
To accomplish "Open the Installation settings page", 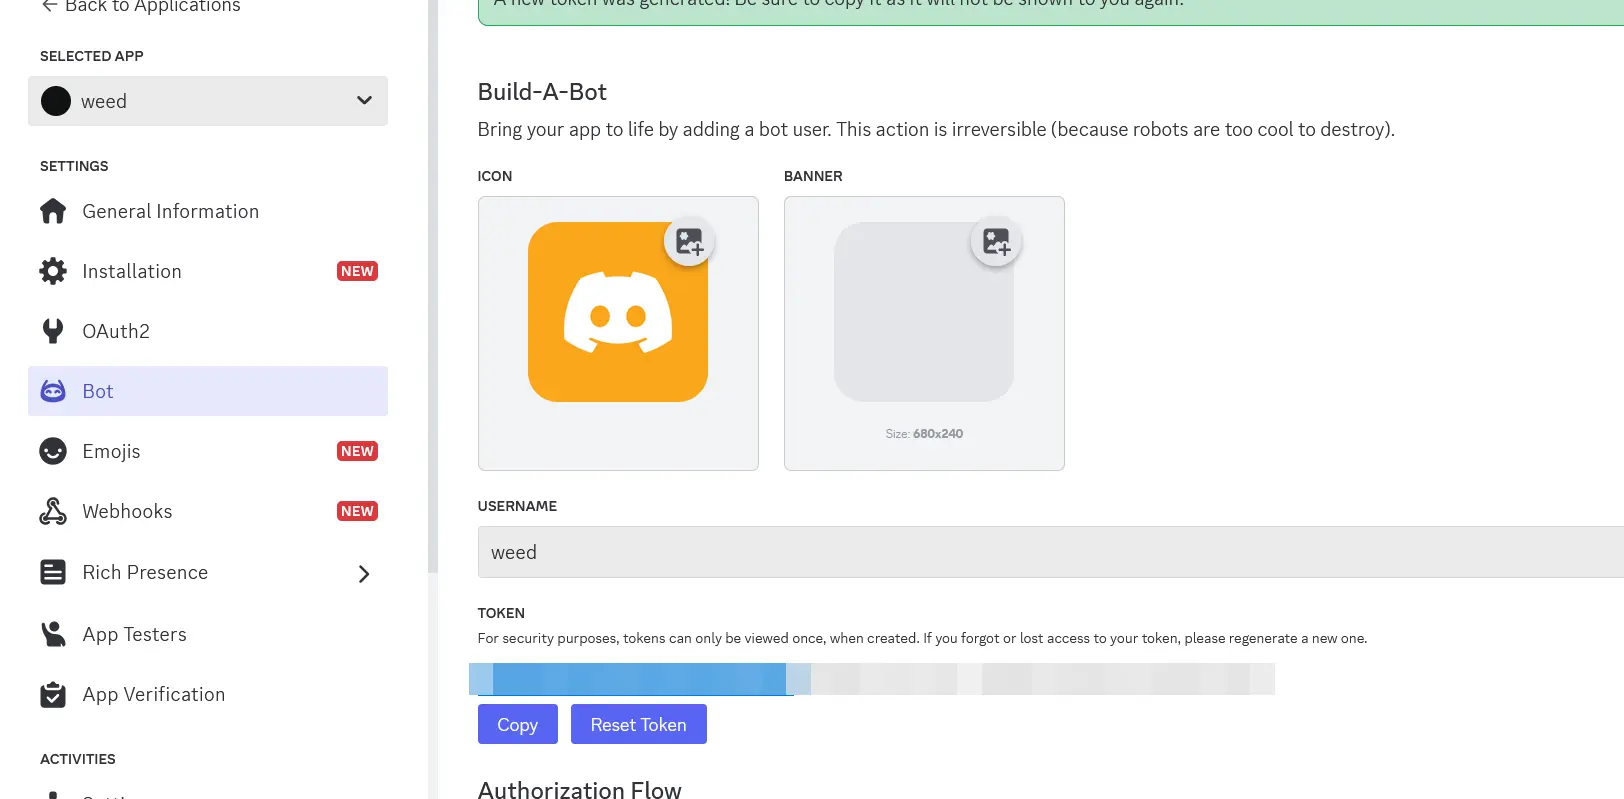I will pos(132,271).
